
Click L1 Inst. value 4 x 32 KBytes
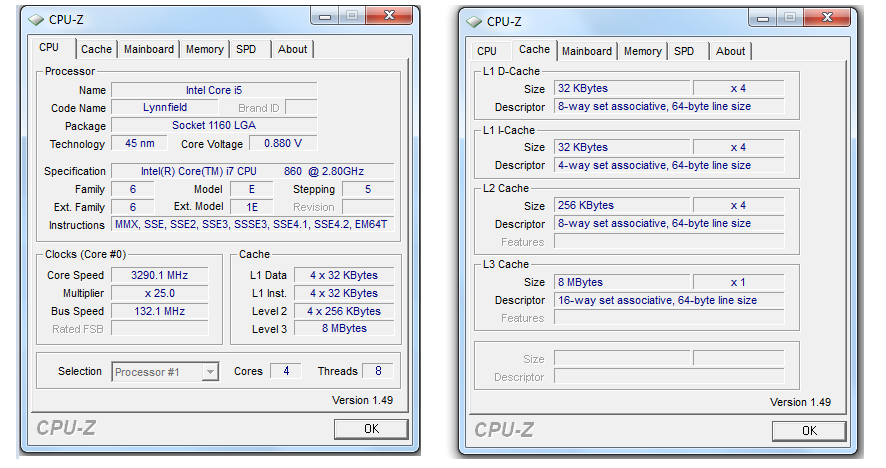coord(344,293)
